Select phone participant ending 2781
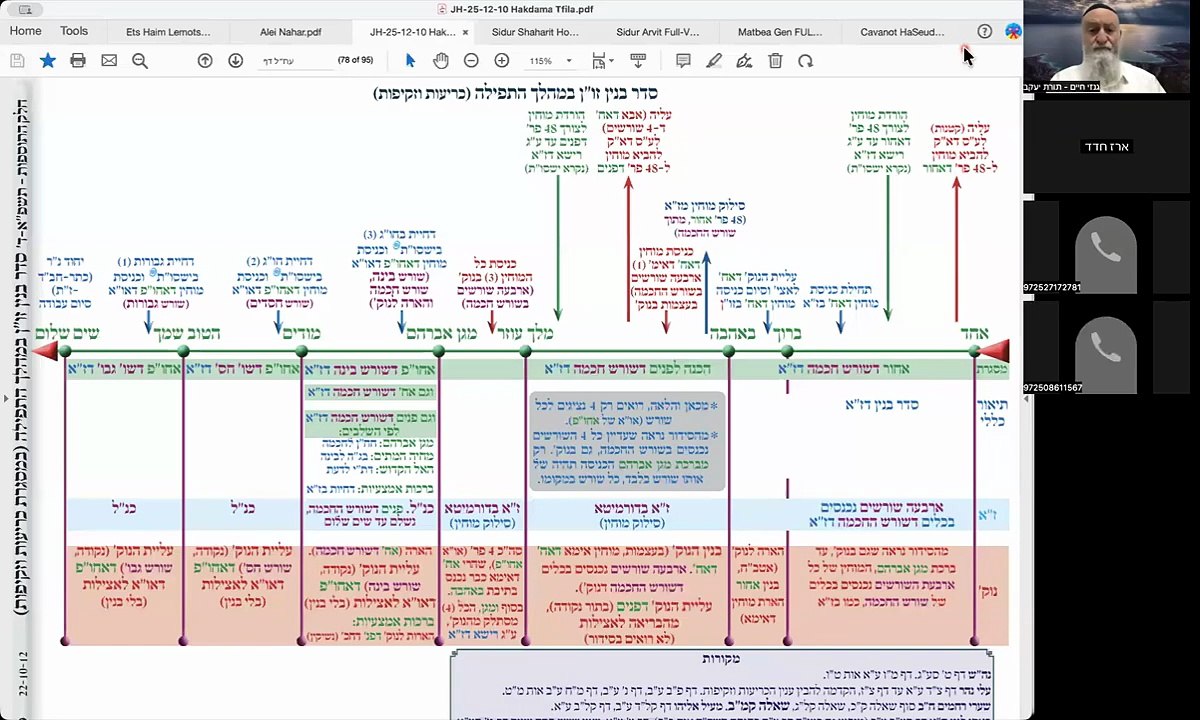The image size is (1200, 720). (x=1106, y=246)
